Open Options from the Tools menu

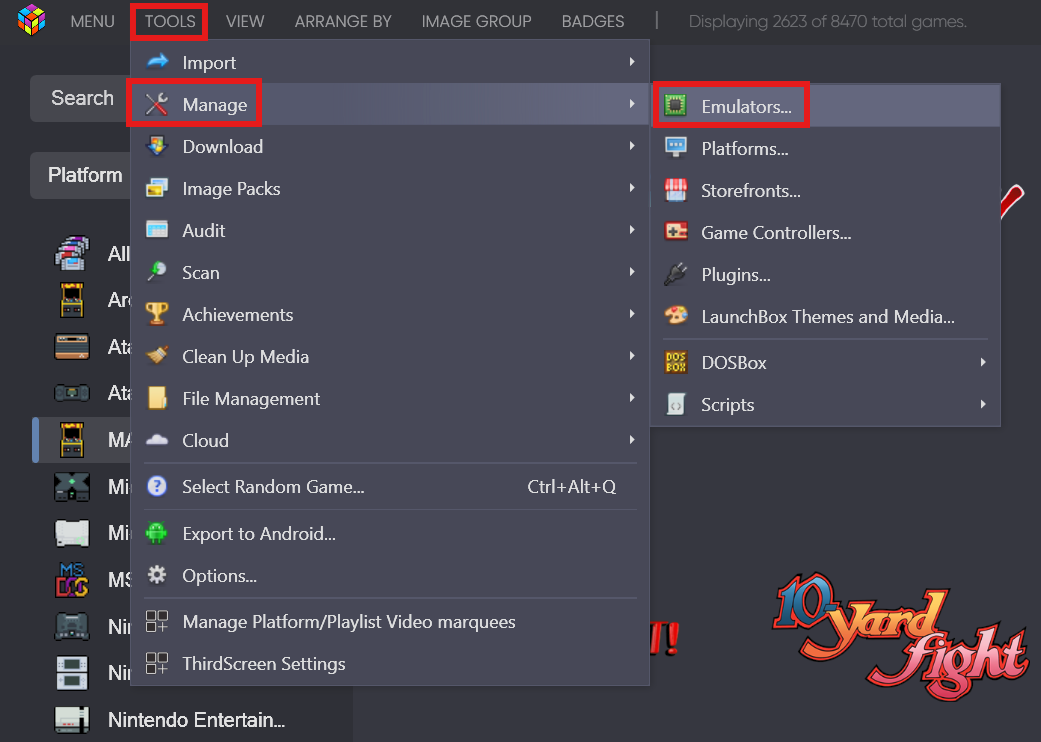[219, 575]
